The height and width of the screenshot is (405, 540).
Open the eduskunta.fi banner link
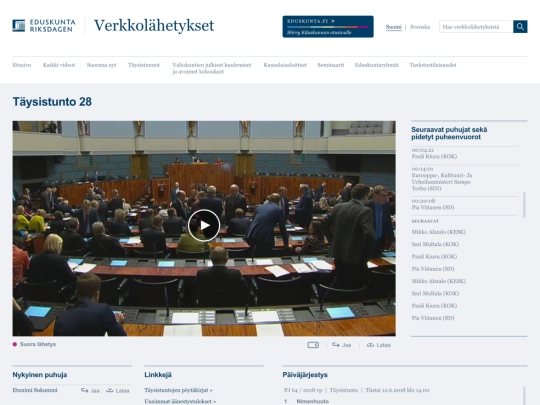point(328,27)
